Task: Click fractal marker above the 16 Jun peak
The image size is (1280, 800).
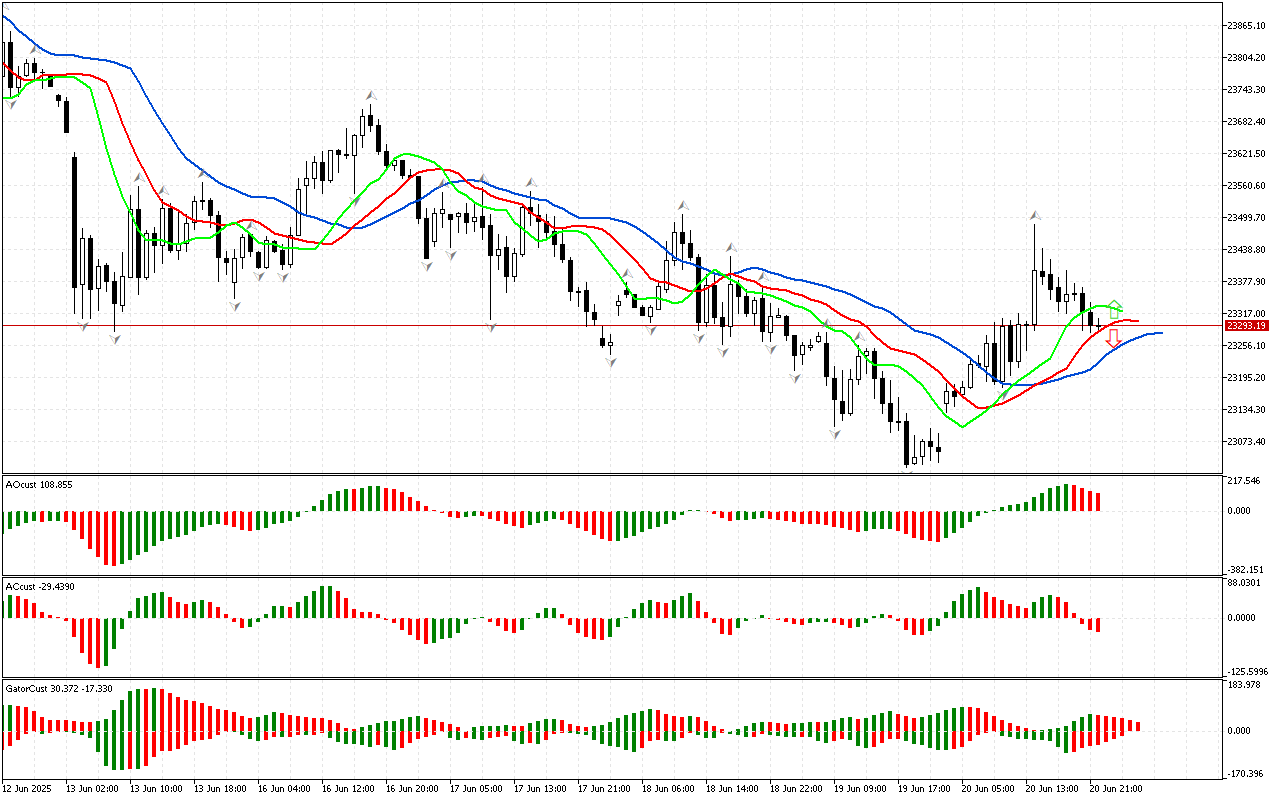Action: [x=369, y=94]
